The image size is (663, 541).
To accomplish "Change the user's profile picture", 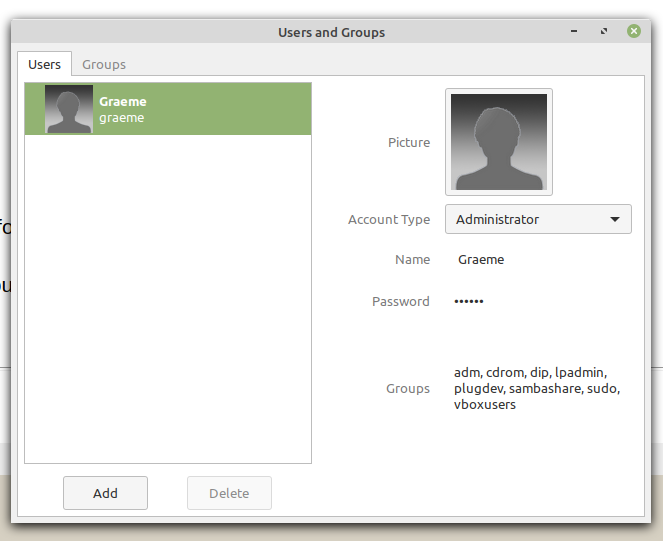I will pyautogui.click(x=499, y=142).
